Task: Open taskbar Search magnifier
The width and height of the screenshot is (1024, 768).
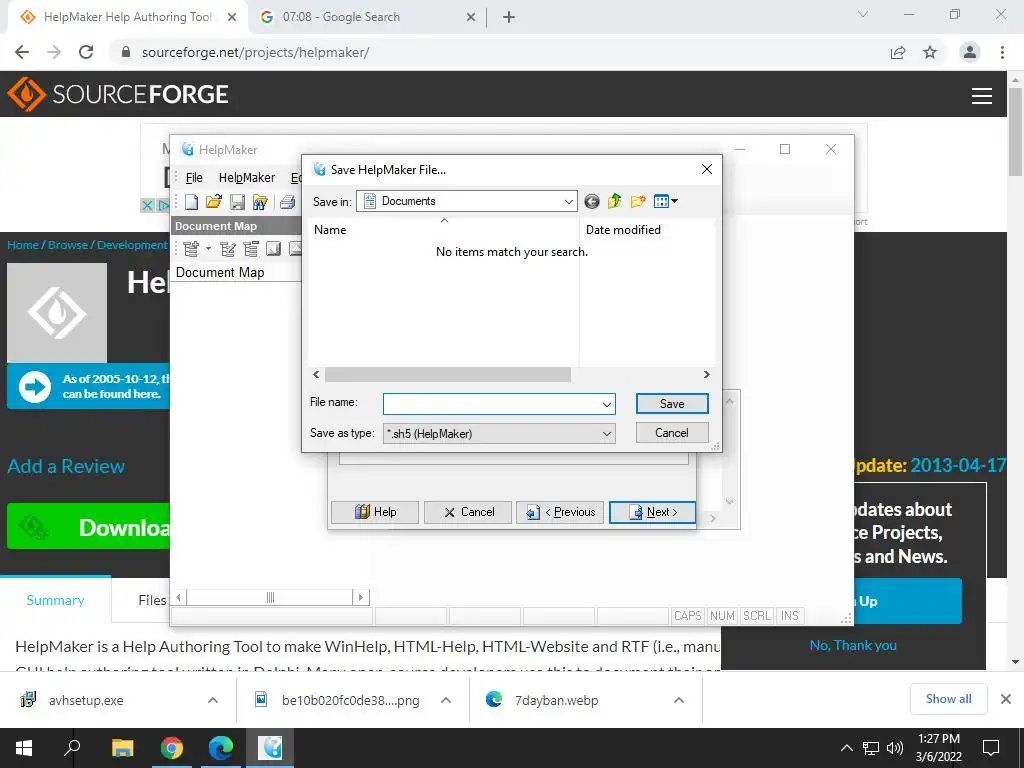Action: click(x=72, y=748)
